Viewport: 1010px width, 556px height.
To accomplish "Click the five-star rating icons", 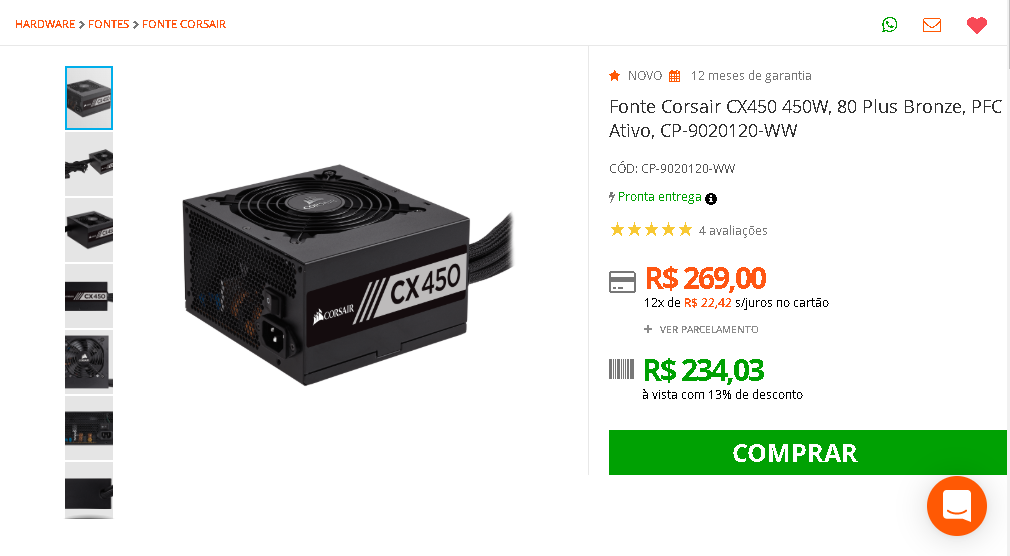I will 651,229.
